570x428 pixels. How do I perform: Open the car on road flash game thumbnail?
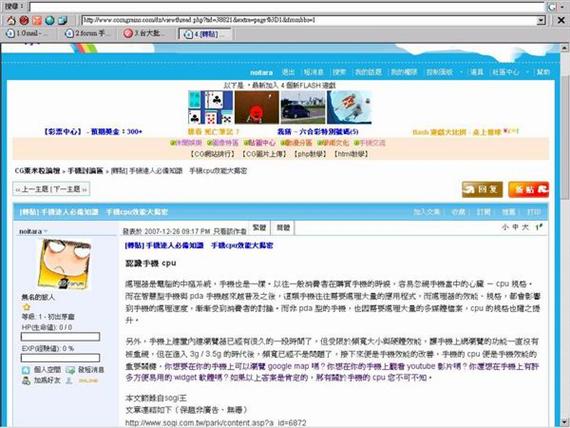pyautogui.click(x=303, y=107)
